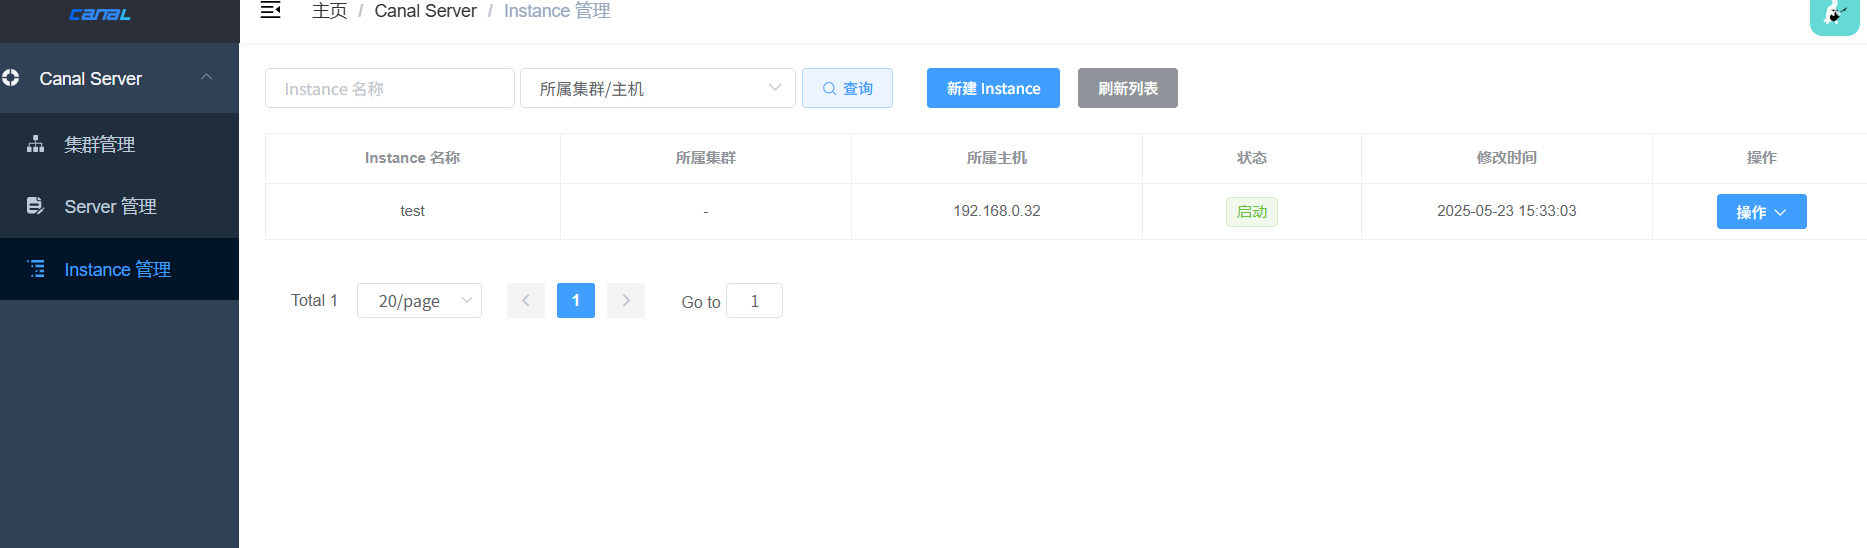Image resolution: width=1867 pixels, height=548 pixels.
Task: Open the 所属集群/主机 dropdown
Action: coord(658,88)
